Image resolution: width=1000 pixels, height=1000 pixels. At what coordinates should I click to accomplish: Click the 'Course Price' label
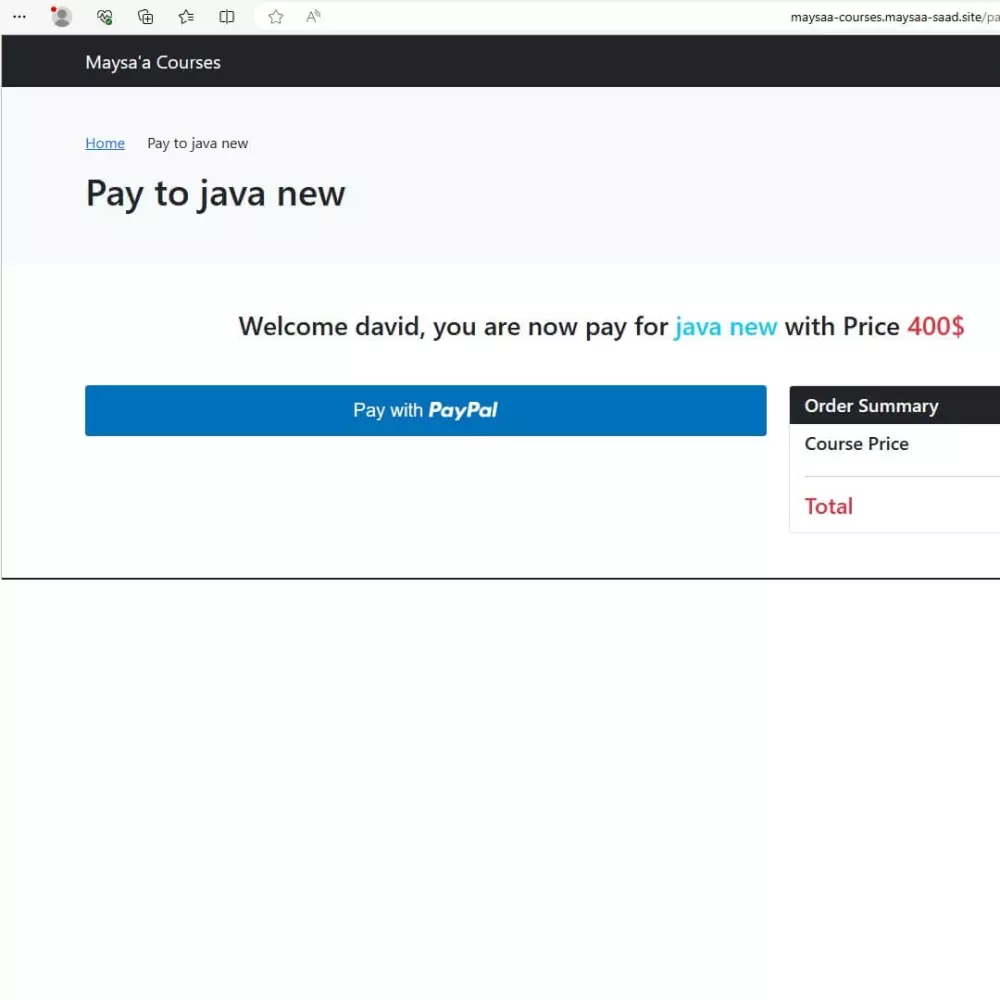857,444
